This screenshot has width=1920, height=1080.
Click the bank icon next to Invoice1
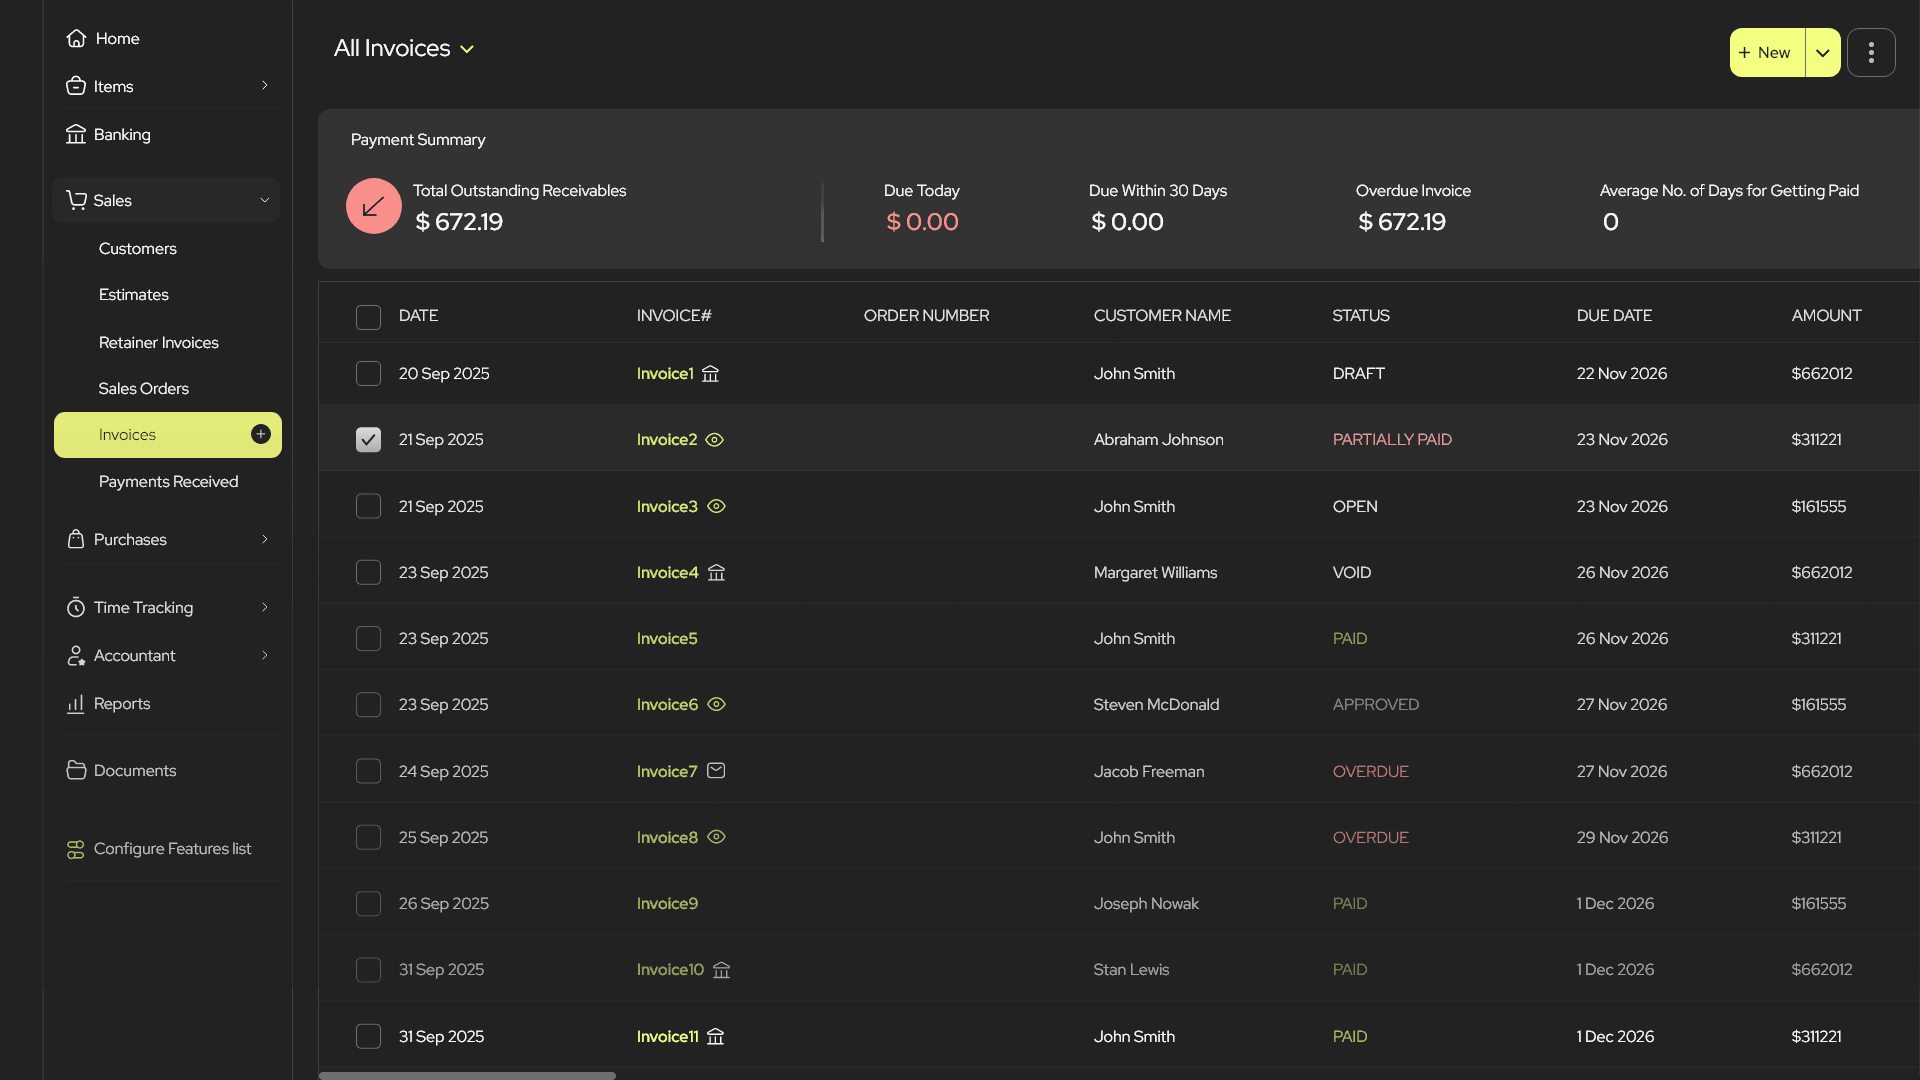(710, 374)
